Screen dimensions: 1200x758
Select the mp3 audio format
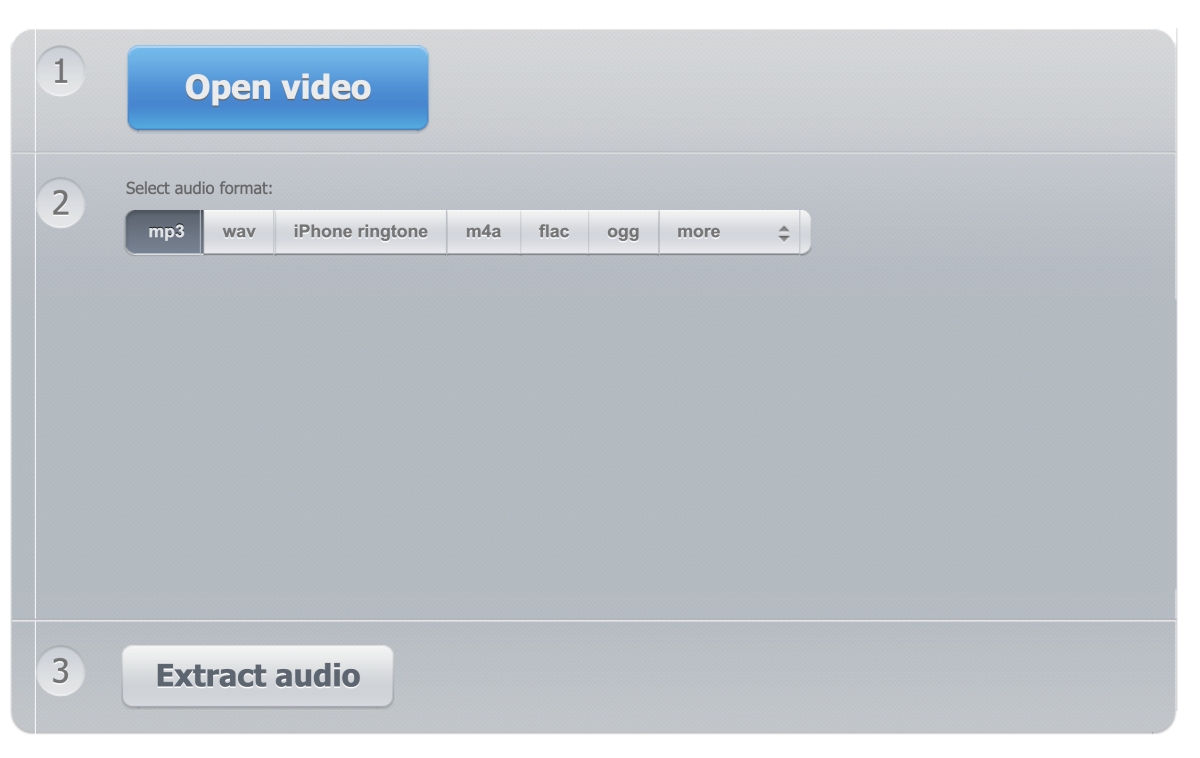[165, 232]
